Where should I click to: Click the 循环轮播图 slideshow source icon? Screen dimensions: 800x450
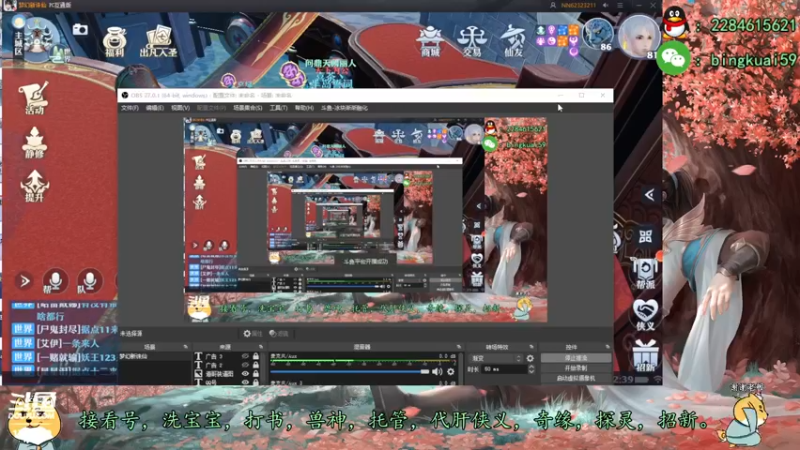click(198, 373)
